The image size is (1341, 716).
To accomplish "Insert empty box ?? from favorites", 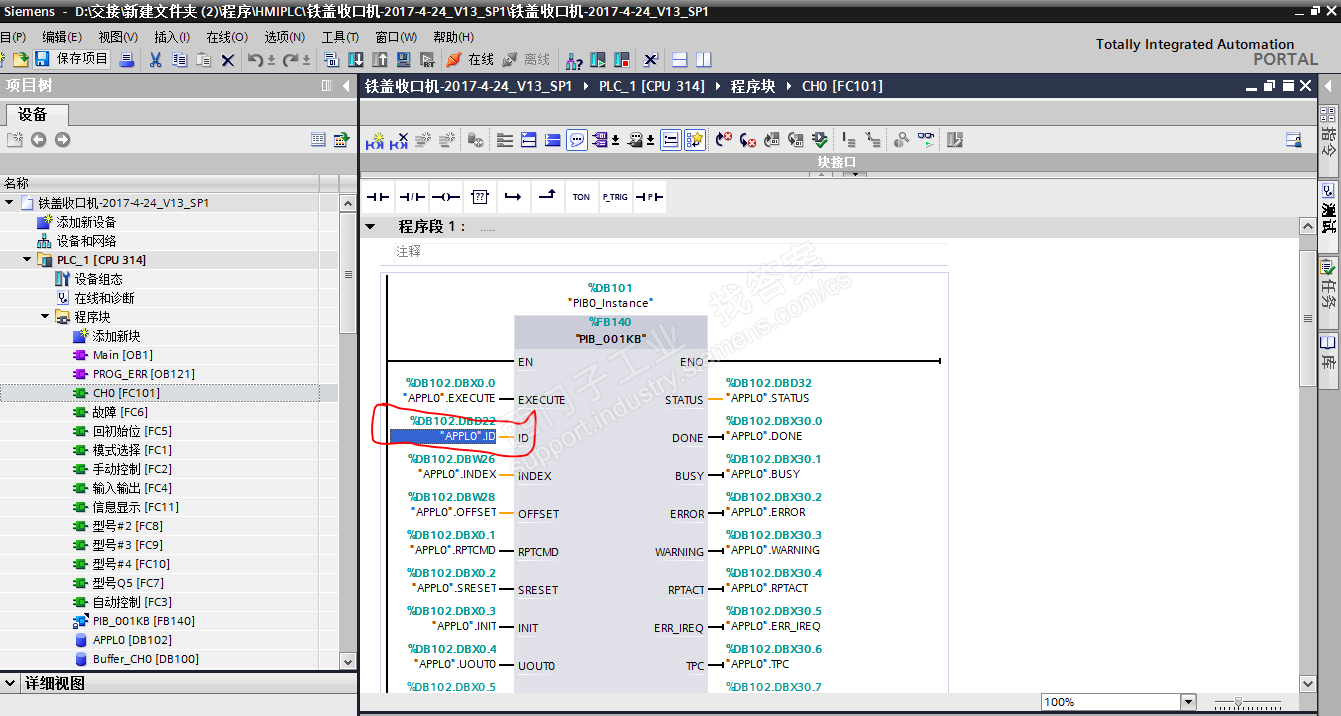I will point(480,197).
